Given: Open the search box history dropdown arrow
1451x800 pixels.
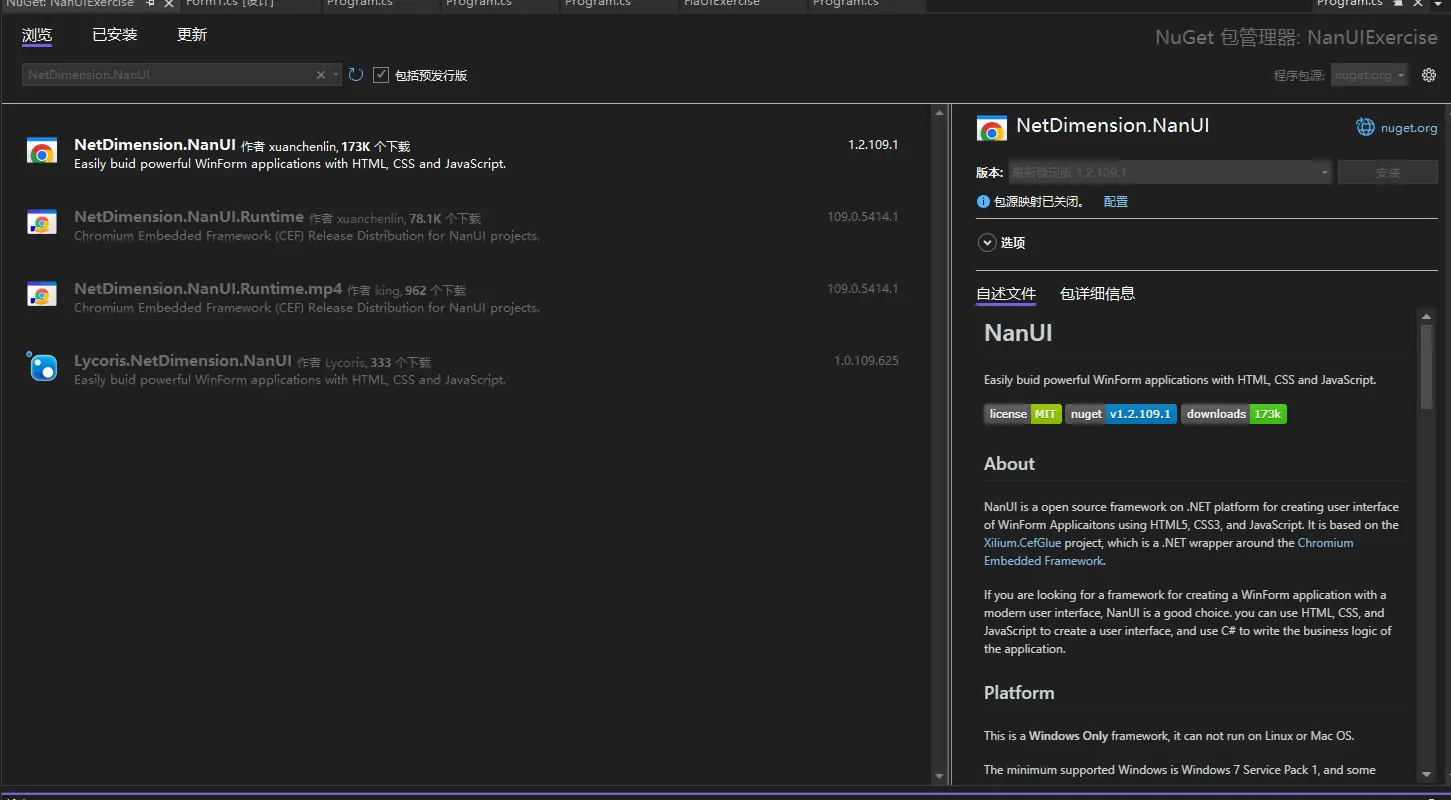Looking at the screenshot, I should tap(336, 75).
